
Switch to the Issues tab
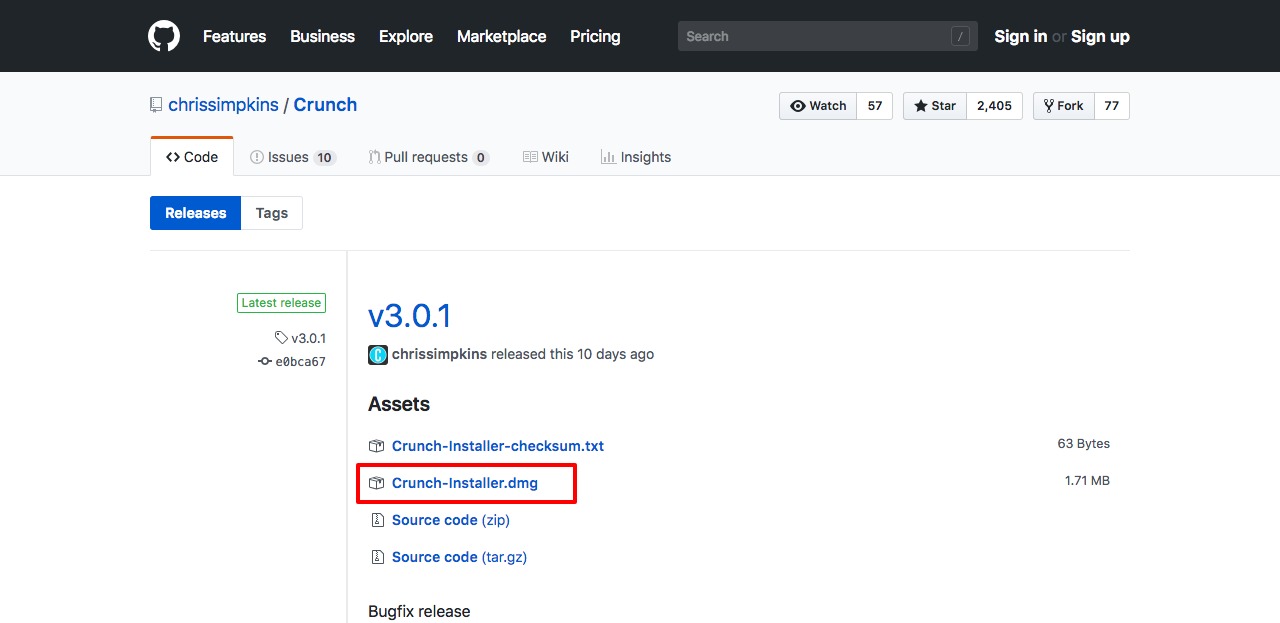(292, 157)
